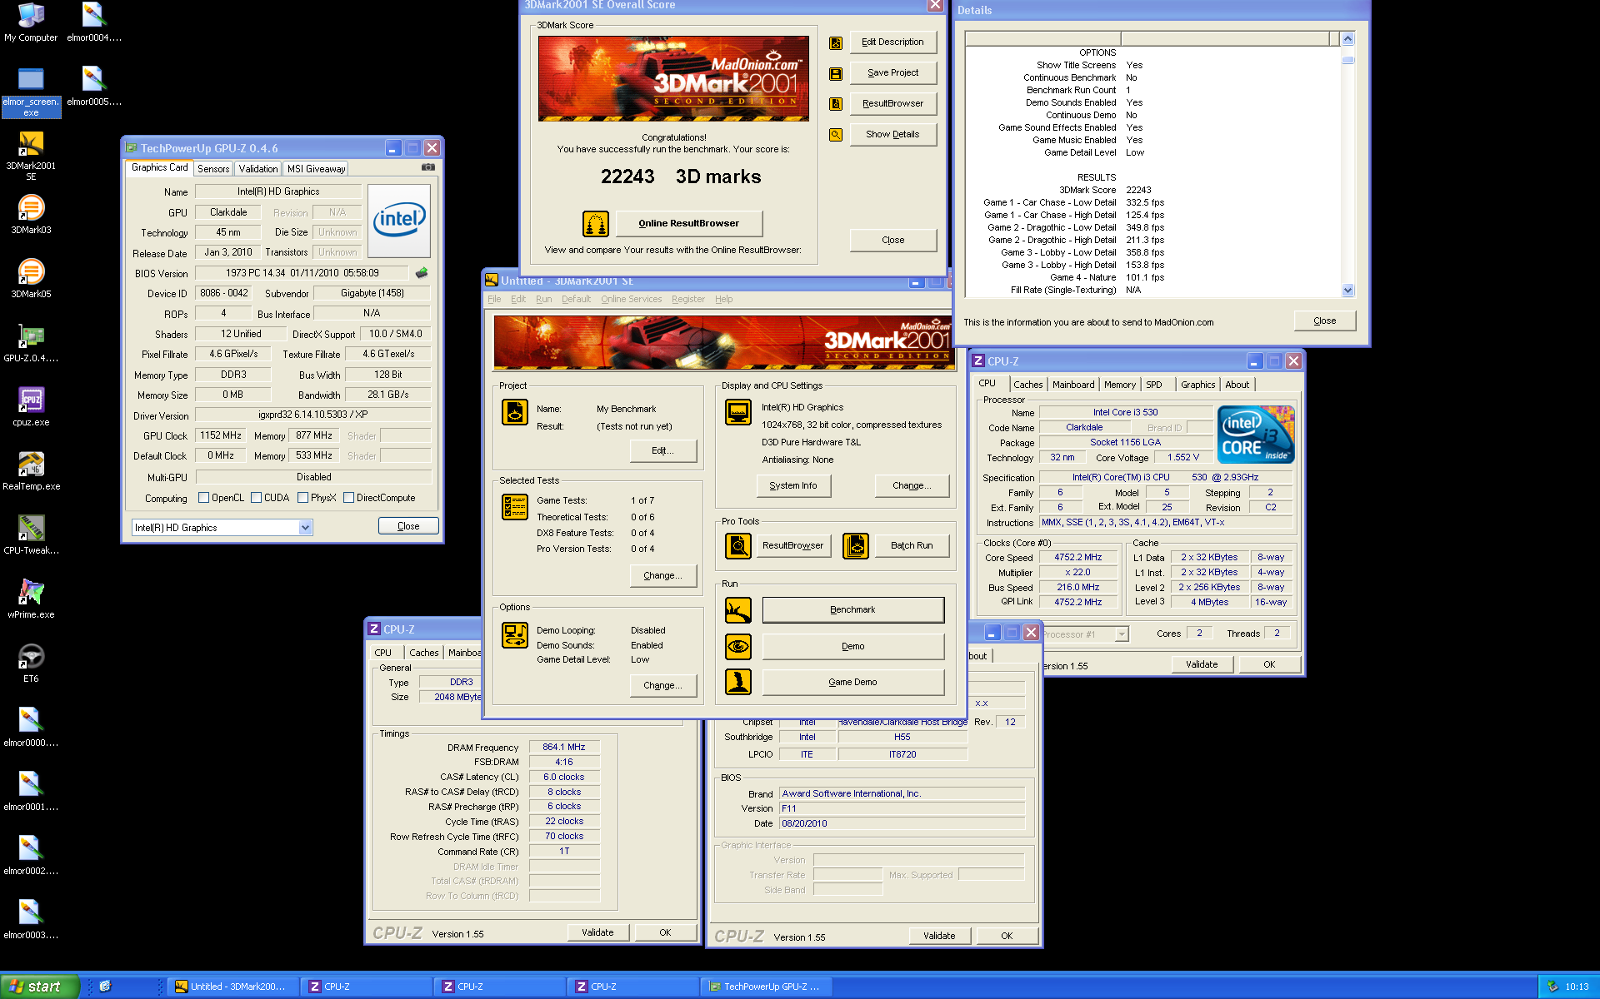This screenshot has height=999, width=1600.
Task: Click Save Project disk icon
Action: coord(836,73)
